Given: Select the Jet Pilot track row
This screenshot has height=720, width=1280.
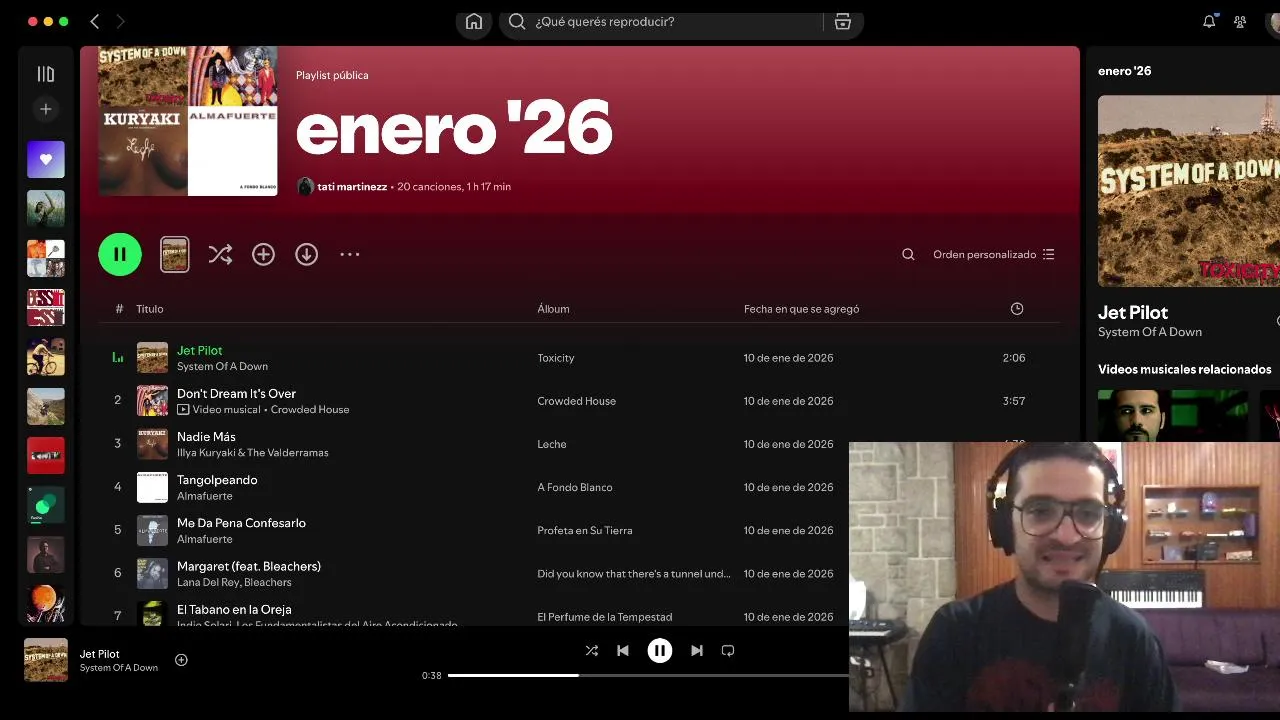Looking at the screenshot, I should click(x=580, y=358).
